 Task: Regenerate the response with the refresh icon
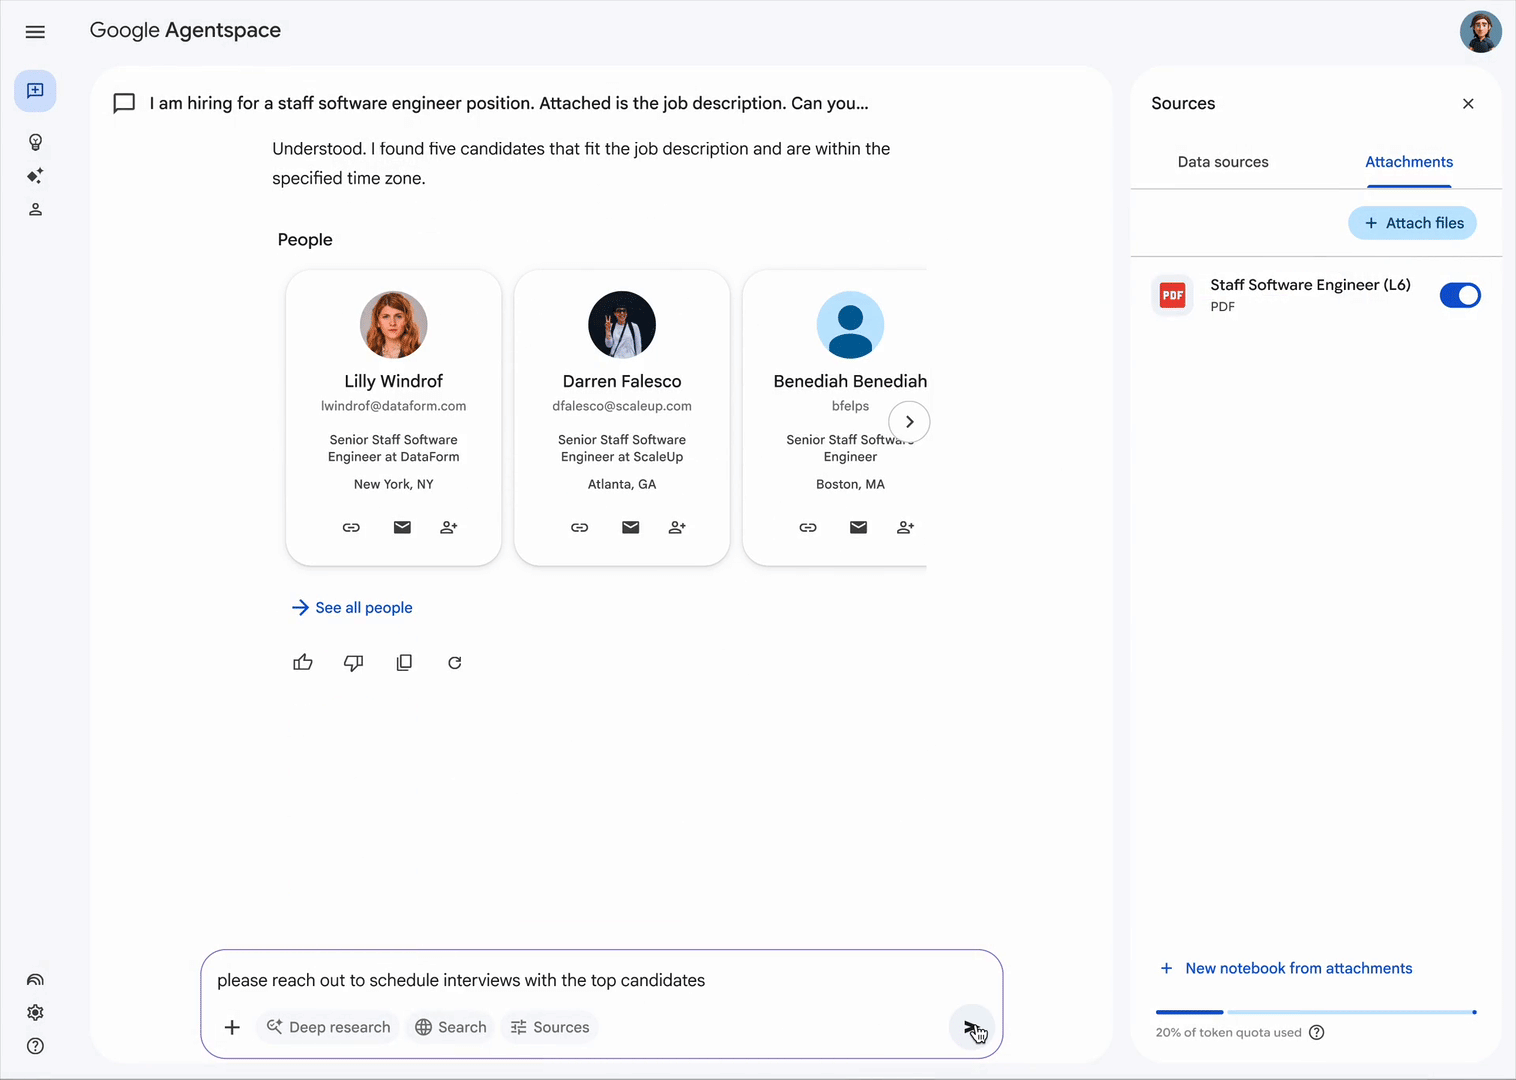[x=455, y=662]
